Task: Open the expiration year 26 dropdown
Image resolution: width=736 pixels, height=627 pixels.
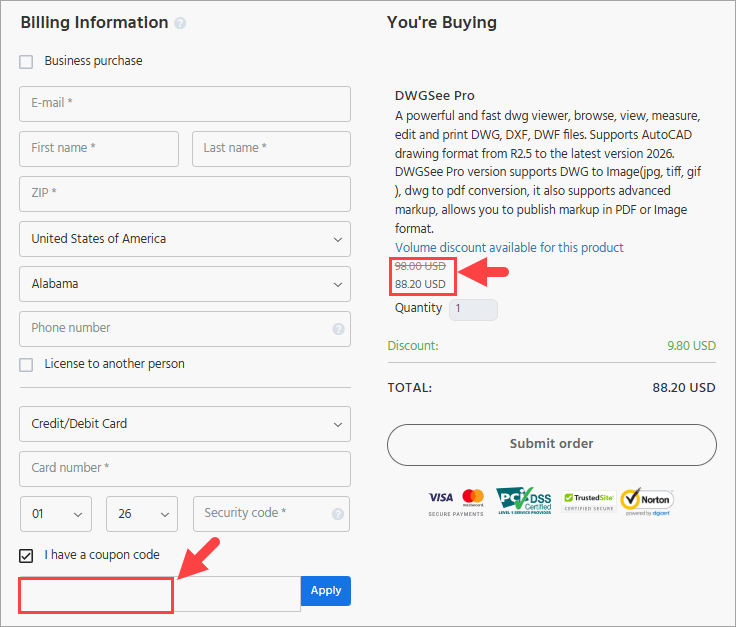Action: (x=142, y=514)
